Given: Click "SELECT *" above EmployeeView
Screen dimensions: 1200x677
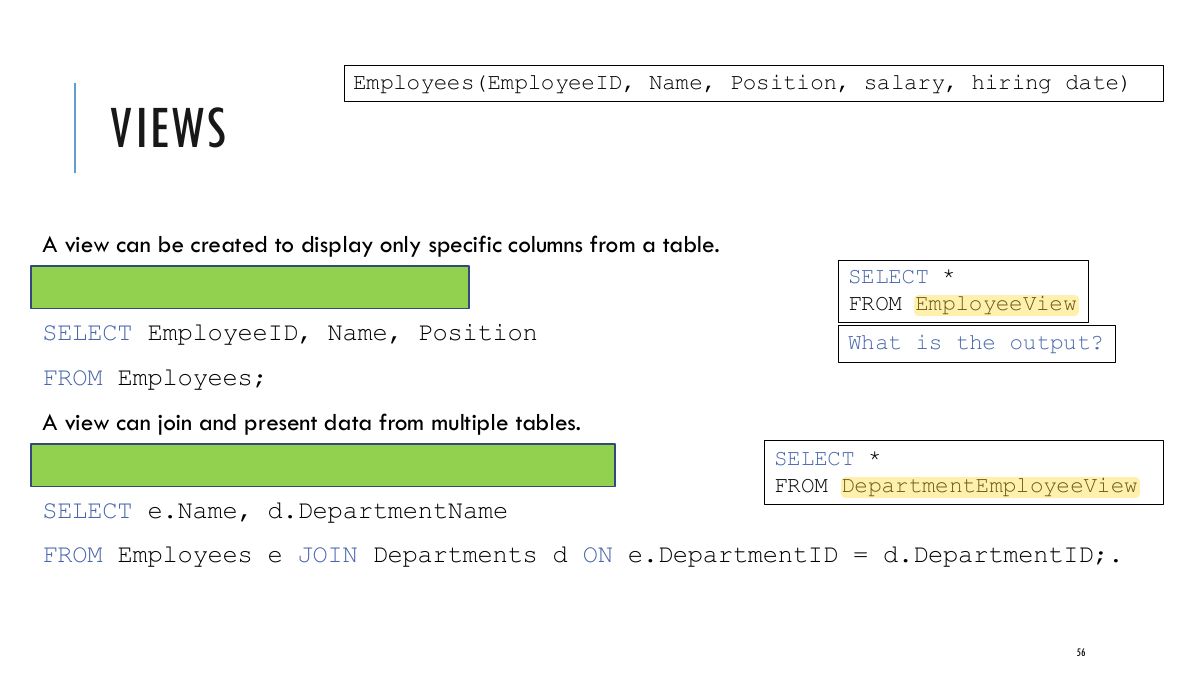Looking at the screenshot, I should [x=902, y=277].
